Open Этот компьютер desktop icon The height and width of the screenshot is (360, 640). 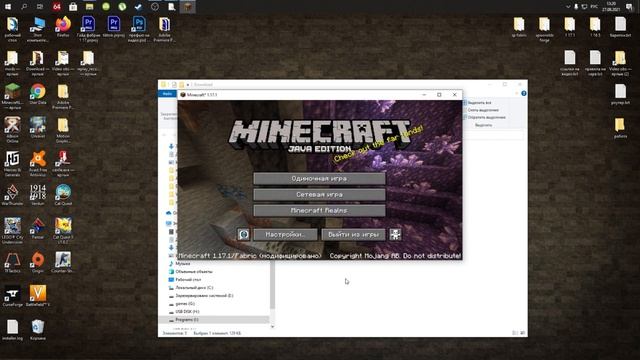coord(38,29)
